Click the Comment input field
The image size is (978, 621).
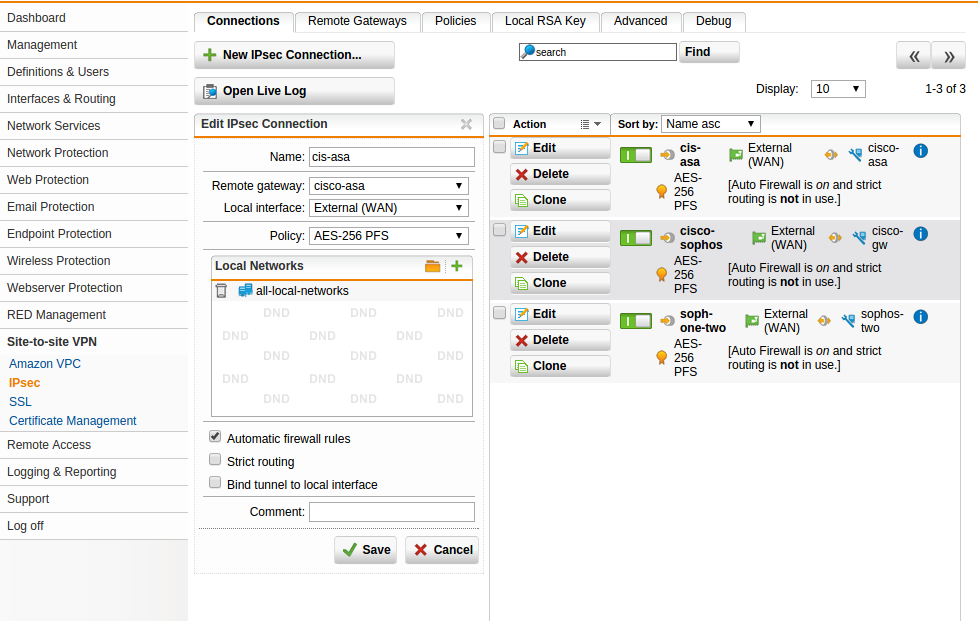(391, 512)
